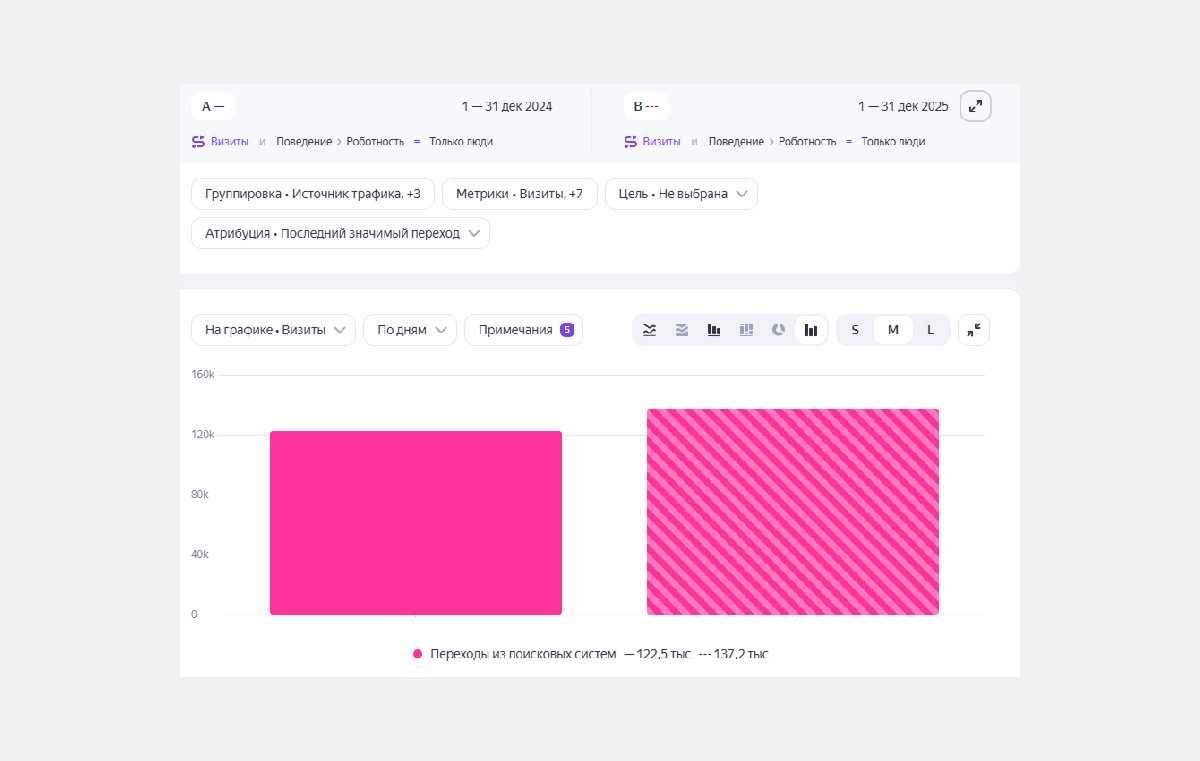This screenshot has height=761, width=1200.
Task: Switch chart to line graph view
Action: [x=650, y=330]
